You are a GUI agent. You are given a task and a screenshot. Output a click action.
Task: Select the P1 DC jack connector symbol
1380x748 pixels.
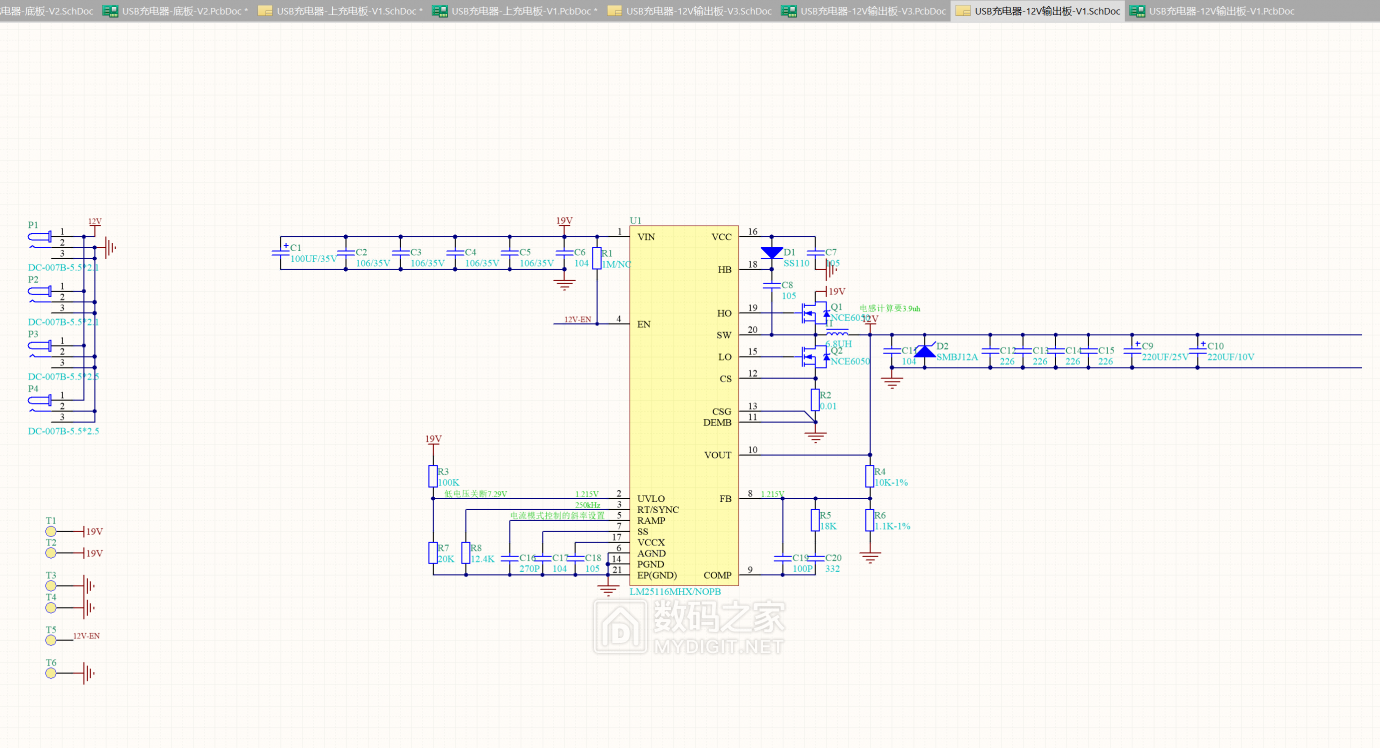[x=42, y=238]
